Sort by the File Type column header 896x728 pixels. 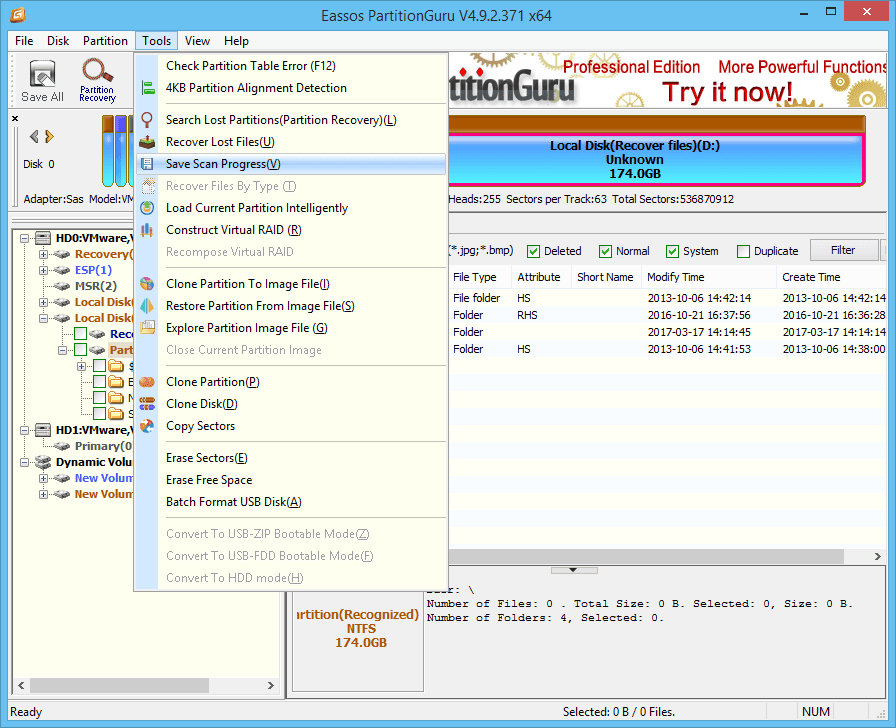tap(479, 277)
